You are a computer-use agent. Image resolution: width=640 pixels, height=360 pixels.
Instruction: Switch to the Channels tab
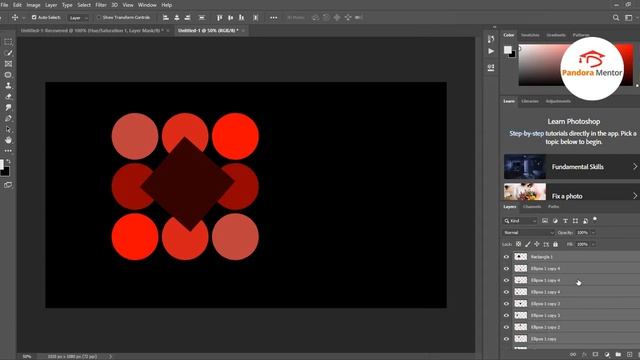tap(532, 207)
